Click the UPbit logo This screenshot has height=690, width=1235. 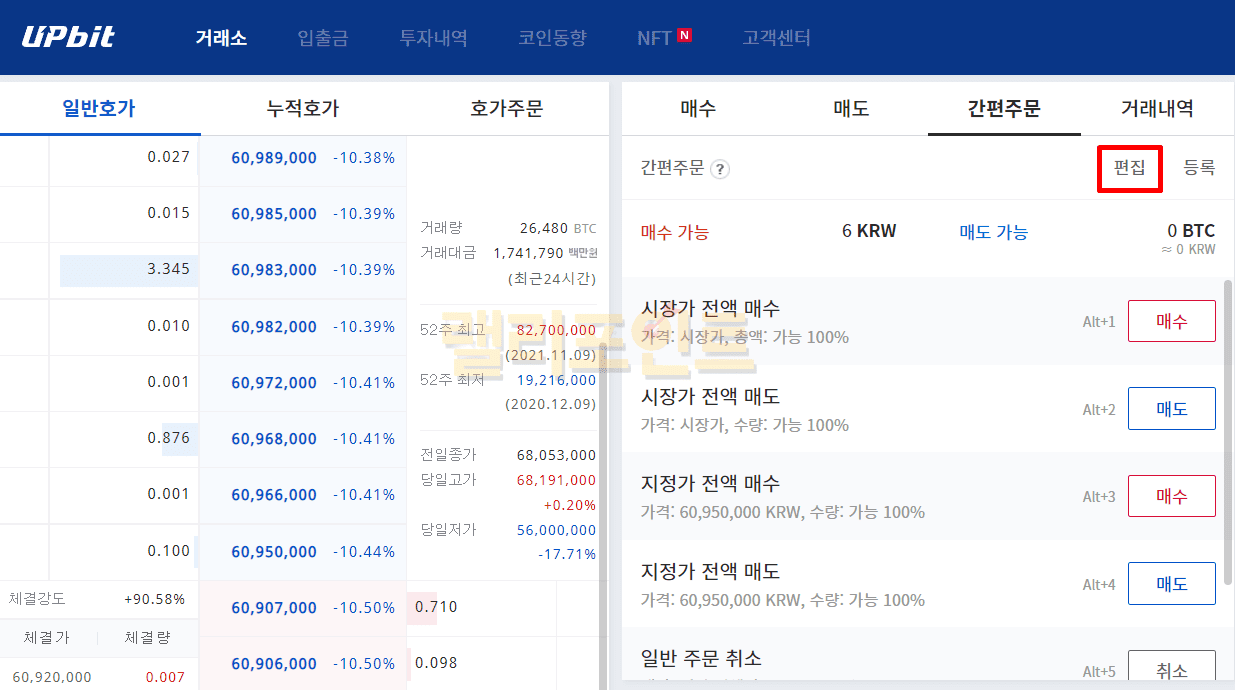[x=68, y=38]
